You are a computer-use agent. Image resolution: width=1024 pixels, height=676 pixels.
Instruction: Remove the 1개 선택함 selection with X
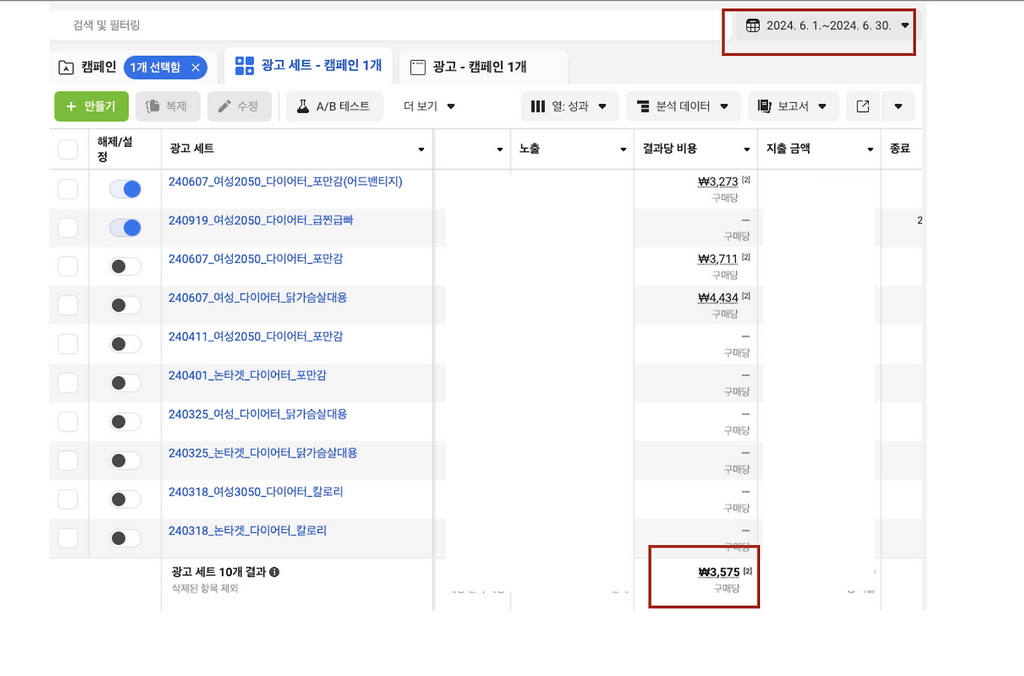tap(195, 67)
